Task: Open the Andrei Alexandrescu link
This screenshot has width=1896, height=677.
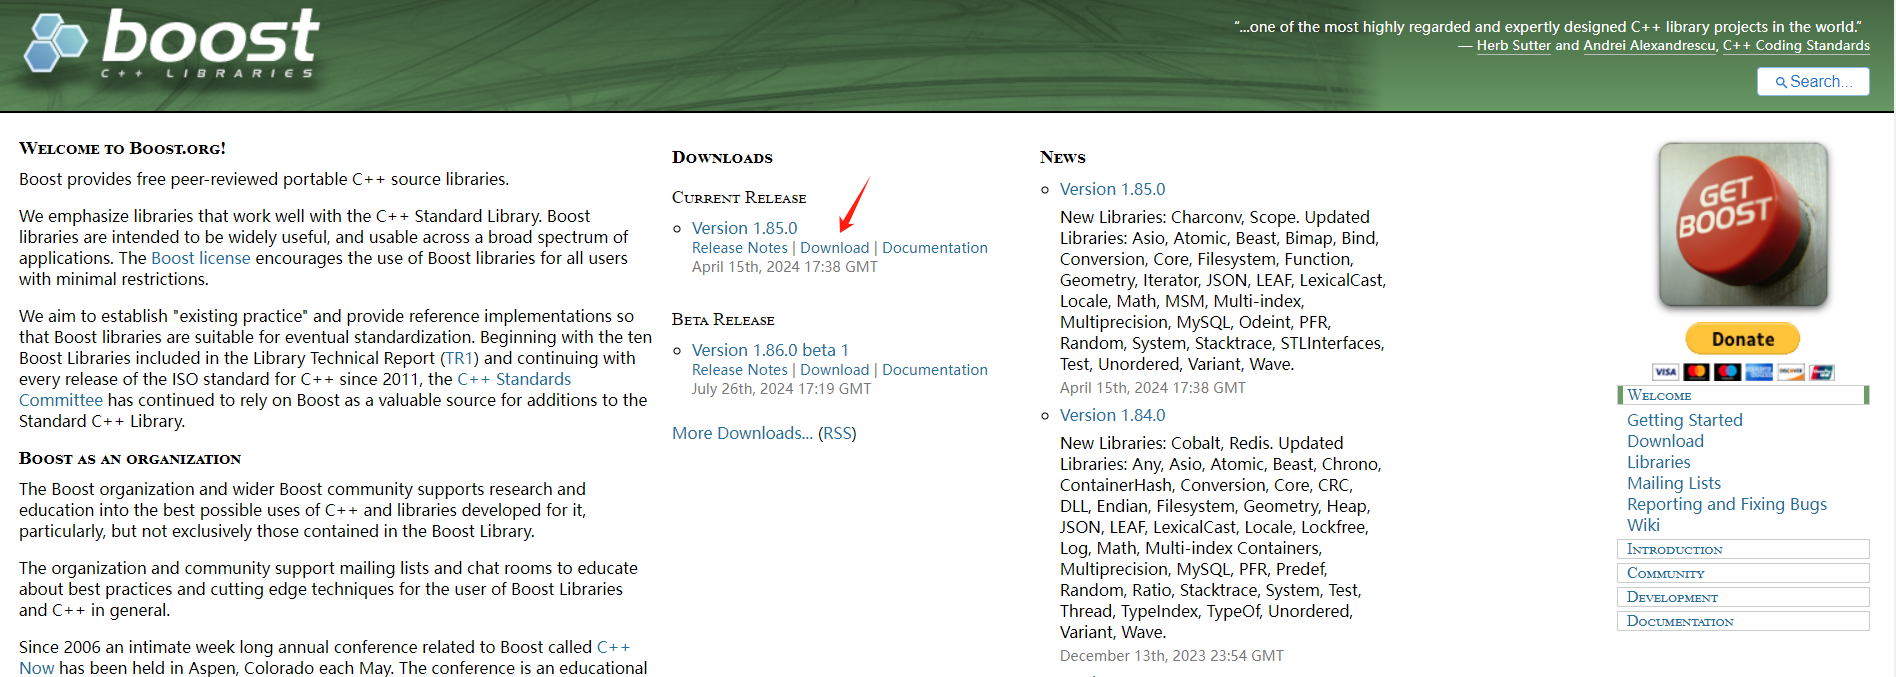Action: click(x=1650, y=46)
